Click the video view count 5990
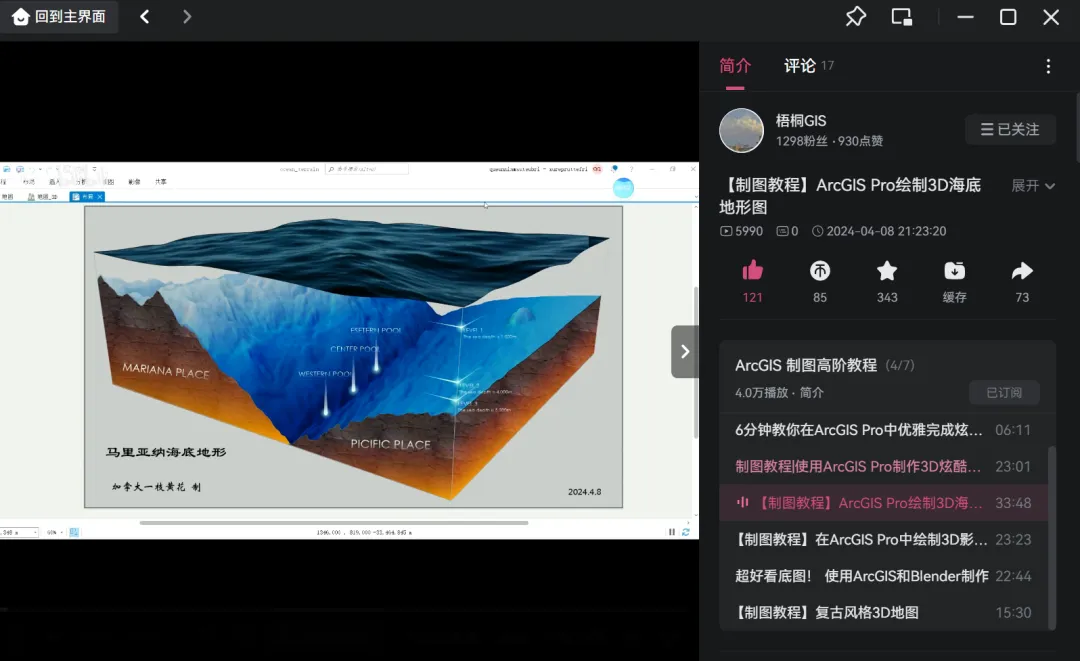 tap(742, 231)
